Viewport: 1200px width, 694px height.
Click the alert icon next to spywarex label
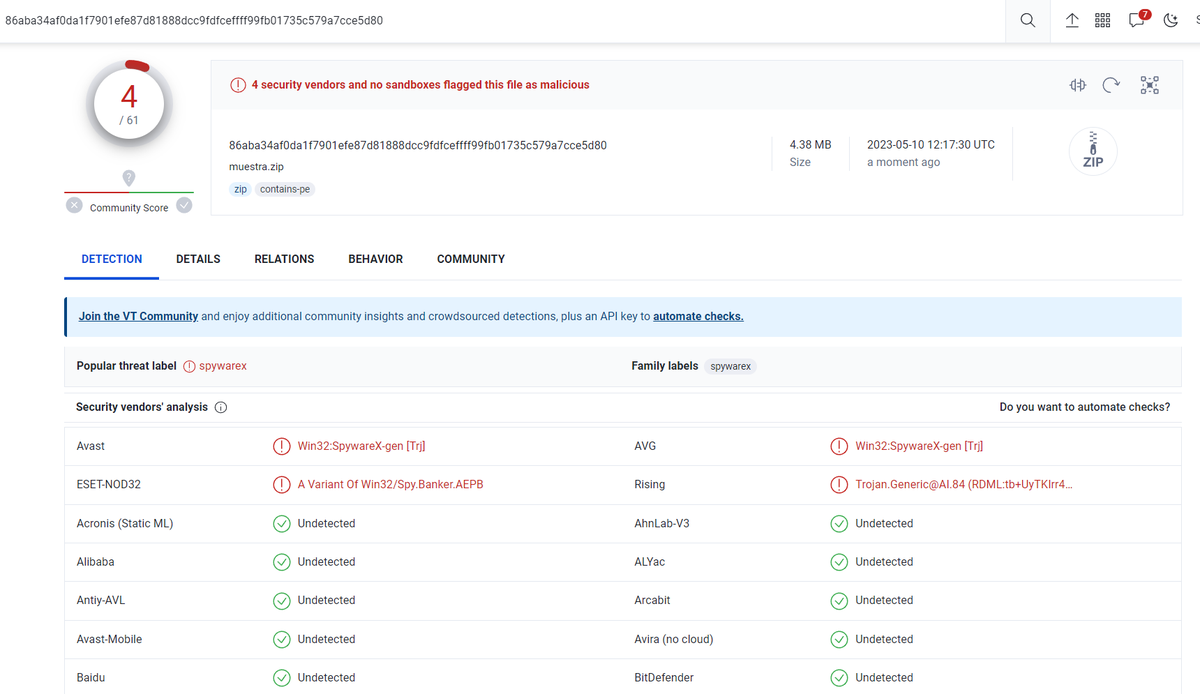(x=189, y=366)
